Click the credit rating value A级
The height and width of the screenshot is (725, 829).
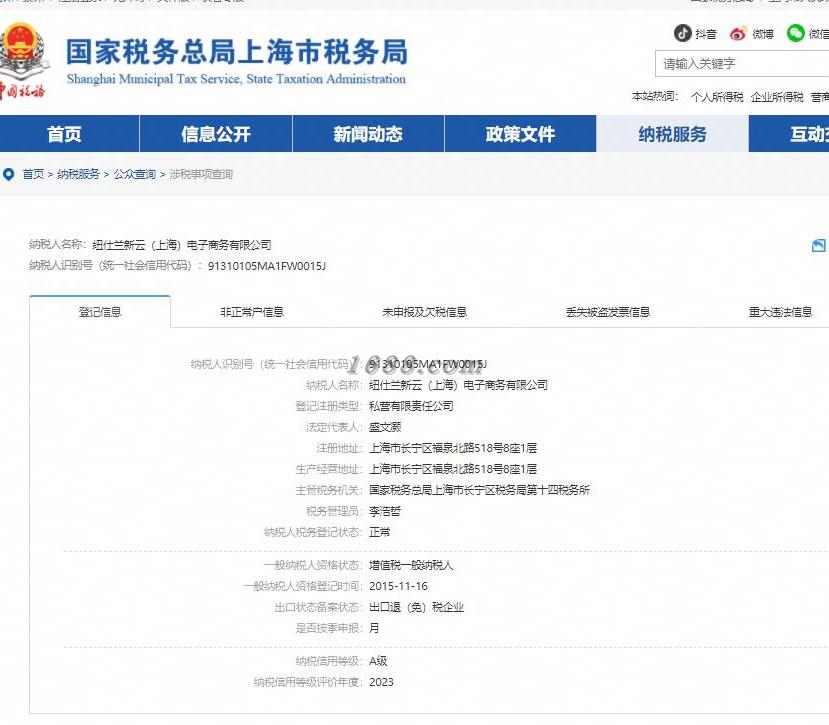pos(378,661)
